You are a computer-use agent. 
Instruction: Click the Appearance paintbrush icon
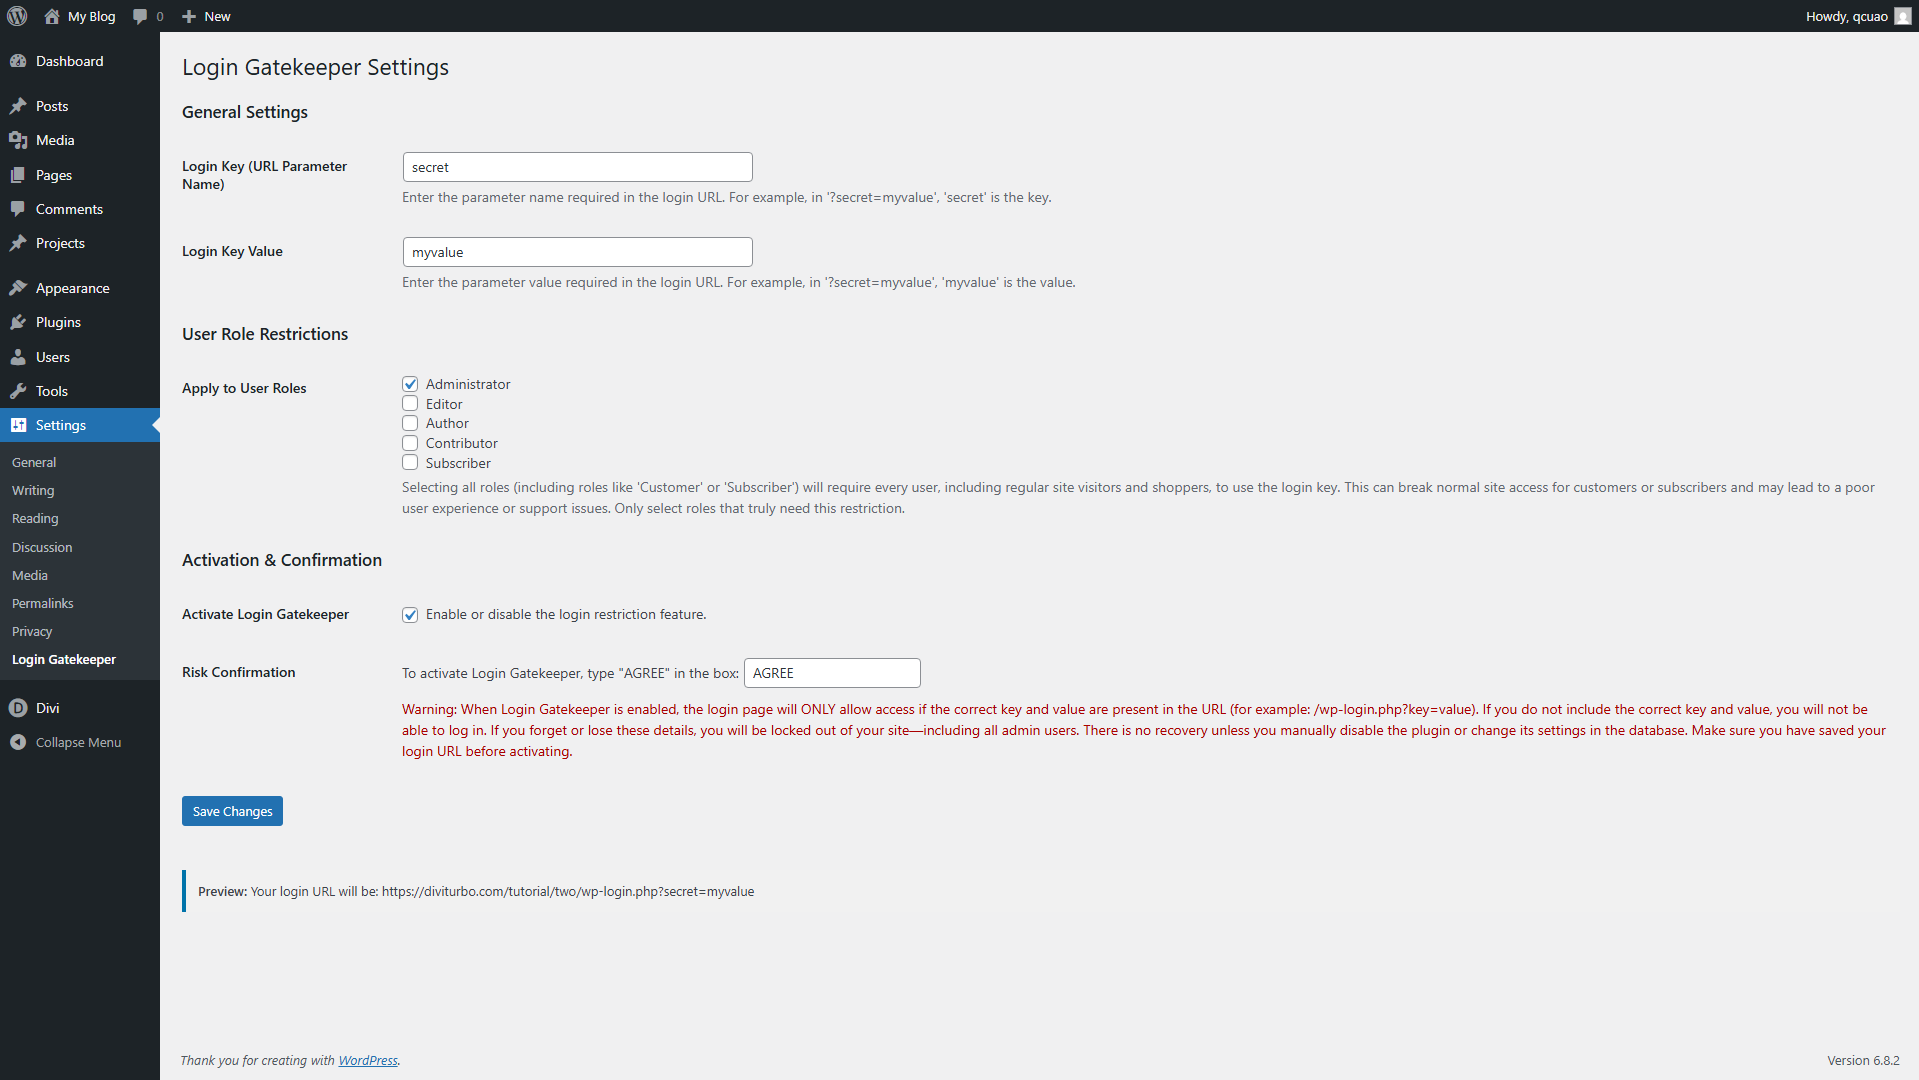(x=18, y=288)
